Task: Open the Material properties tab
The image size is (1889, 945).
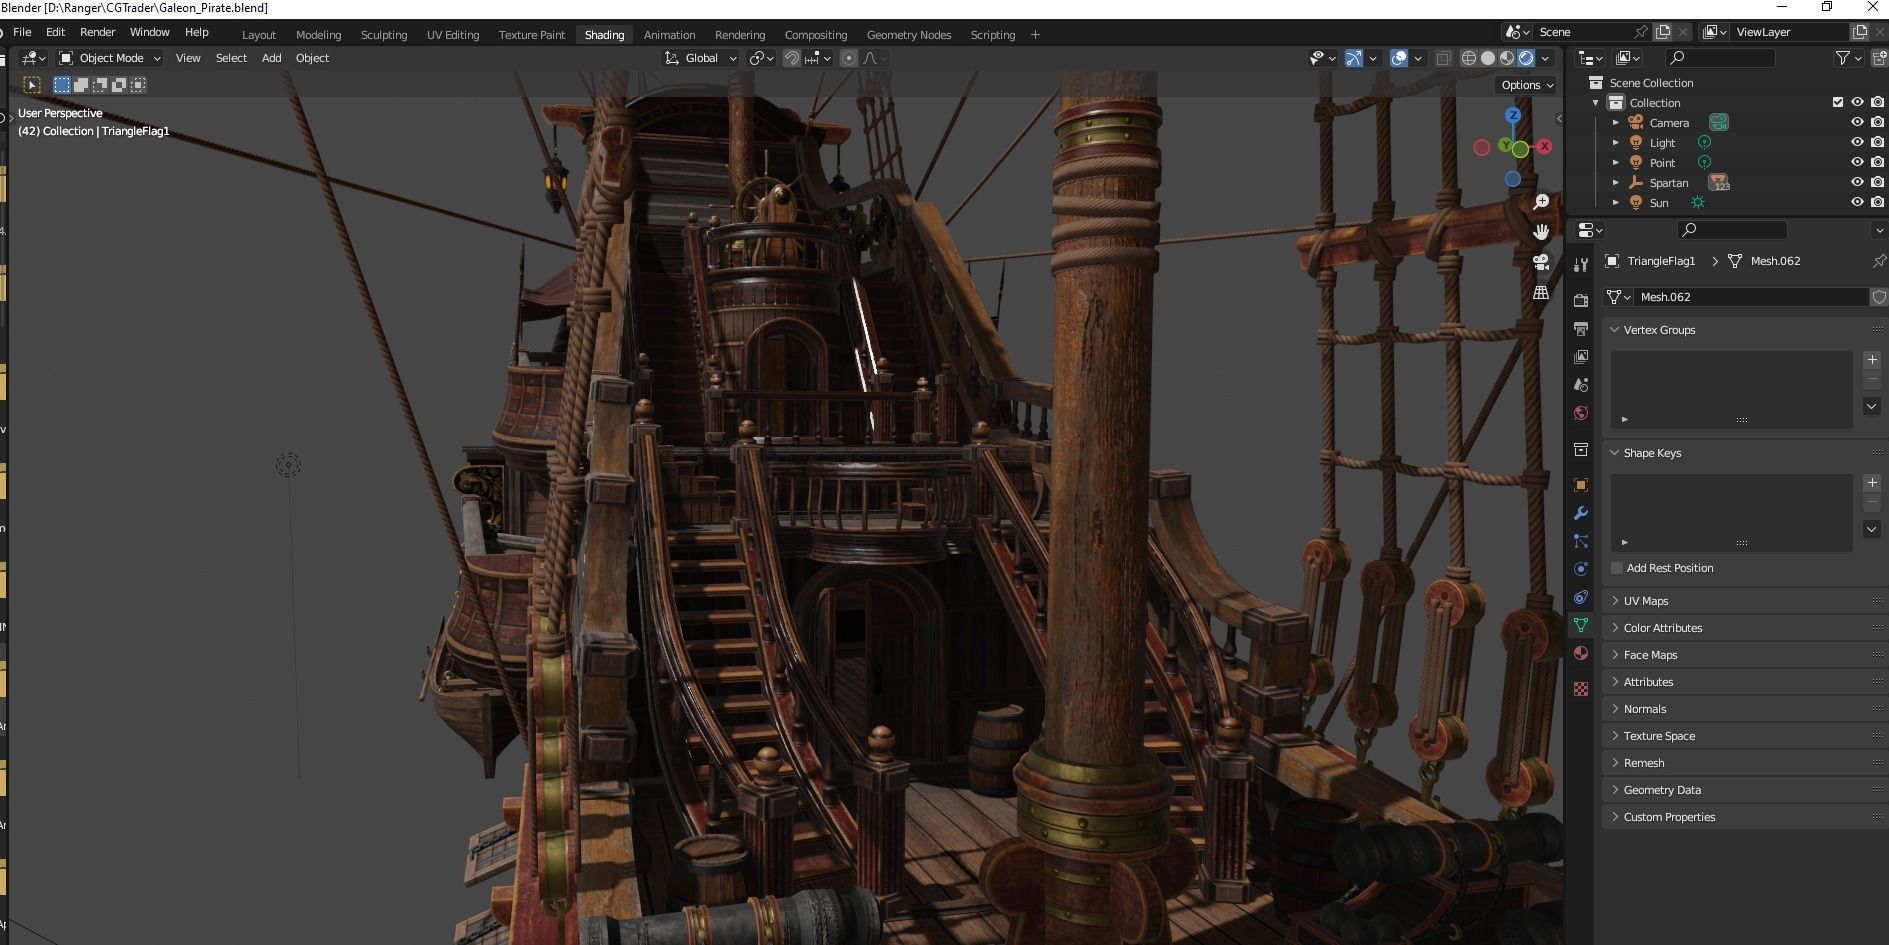Action: [x=1581, y=653]
